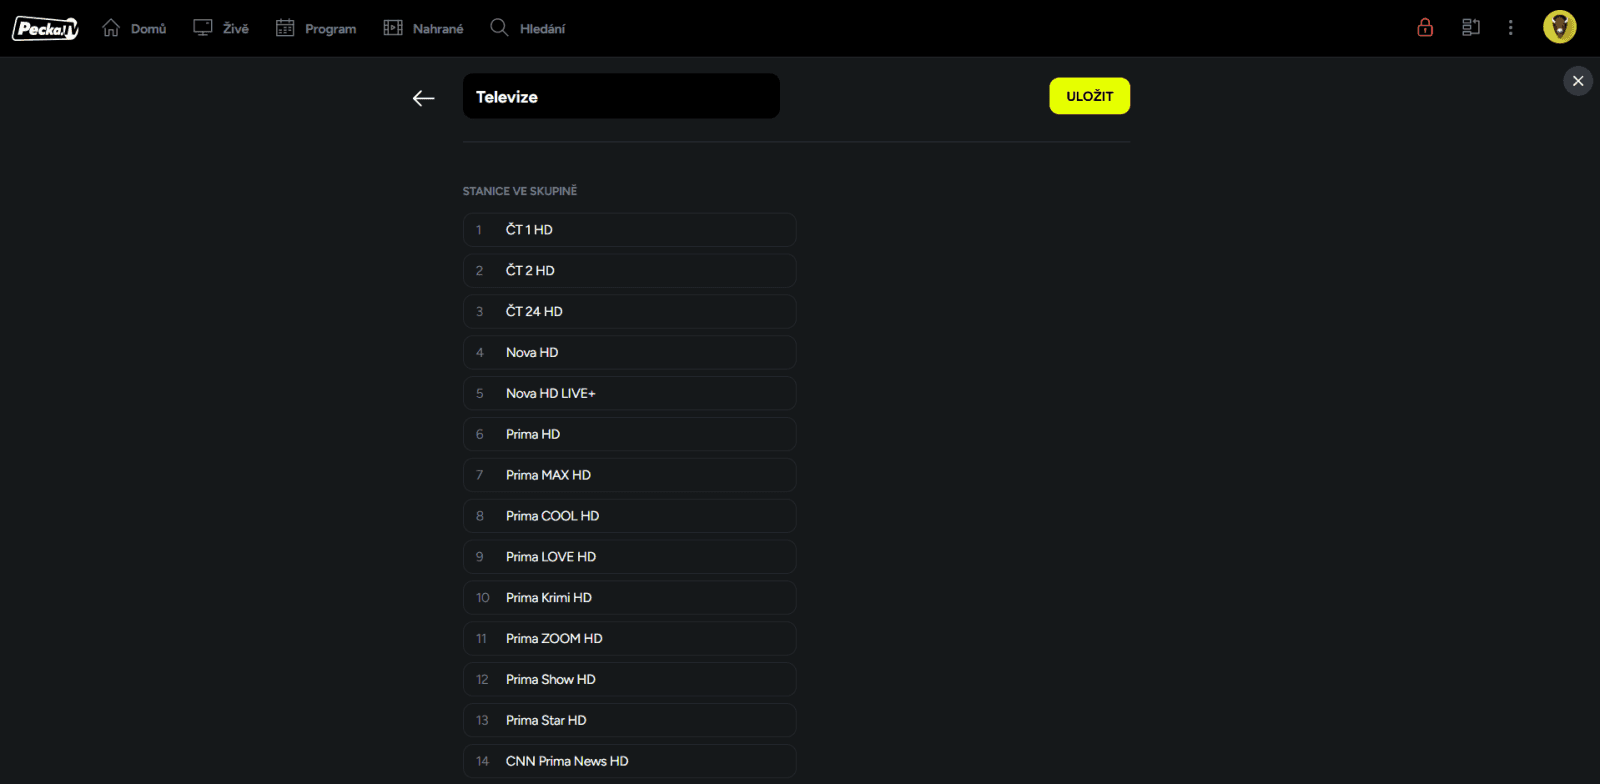This screenshot has width=1600, height=784.
Task: Select station row ČT 2 HD
Action: coord(629,271)
